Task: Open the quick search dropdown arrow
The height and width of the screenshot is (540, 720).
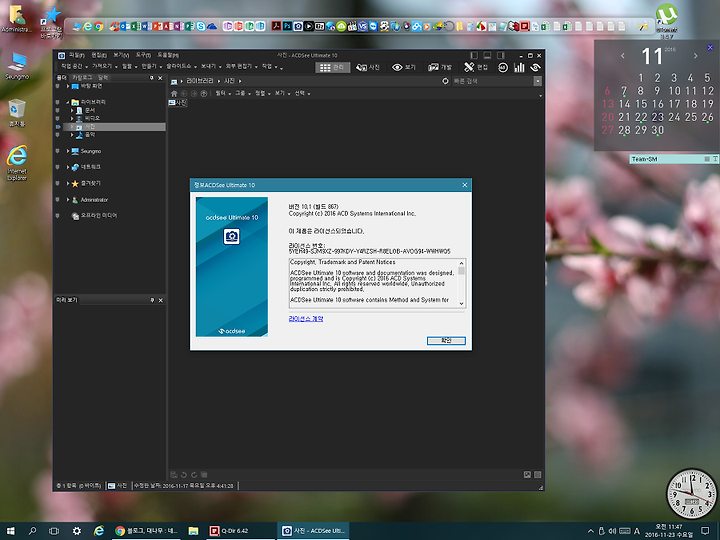Action: (x=538, y=81)
